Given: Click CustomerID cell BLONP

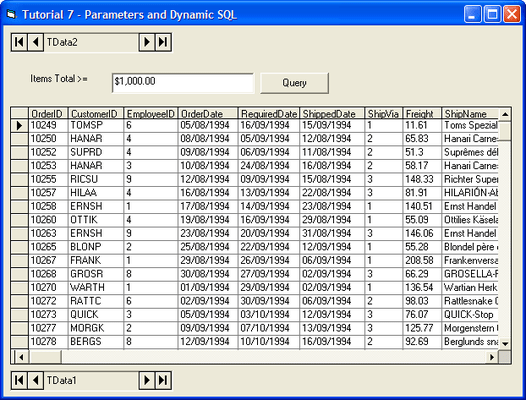Looking at the screenshot, I should pos(96,247).
